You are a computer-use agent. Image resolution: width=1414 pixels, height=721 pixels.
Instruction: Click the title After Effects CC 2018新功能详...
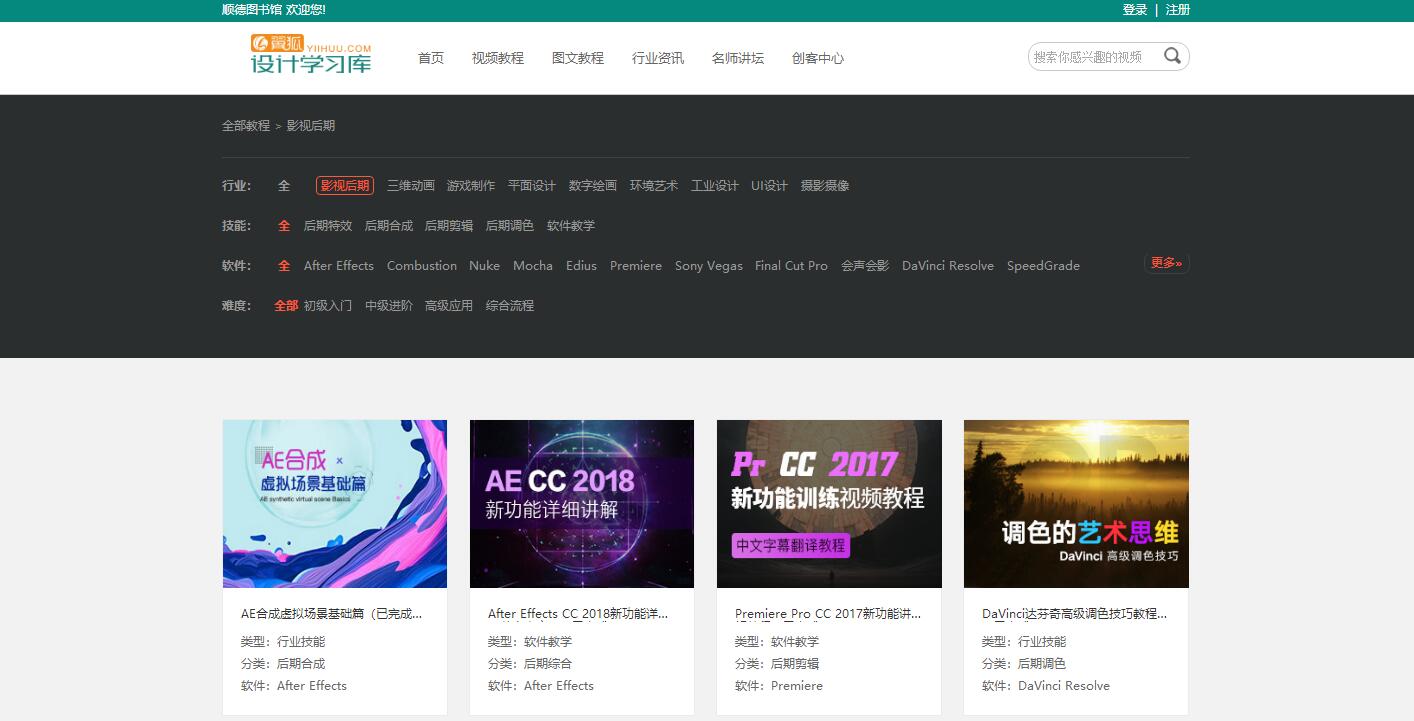(578, 614)
